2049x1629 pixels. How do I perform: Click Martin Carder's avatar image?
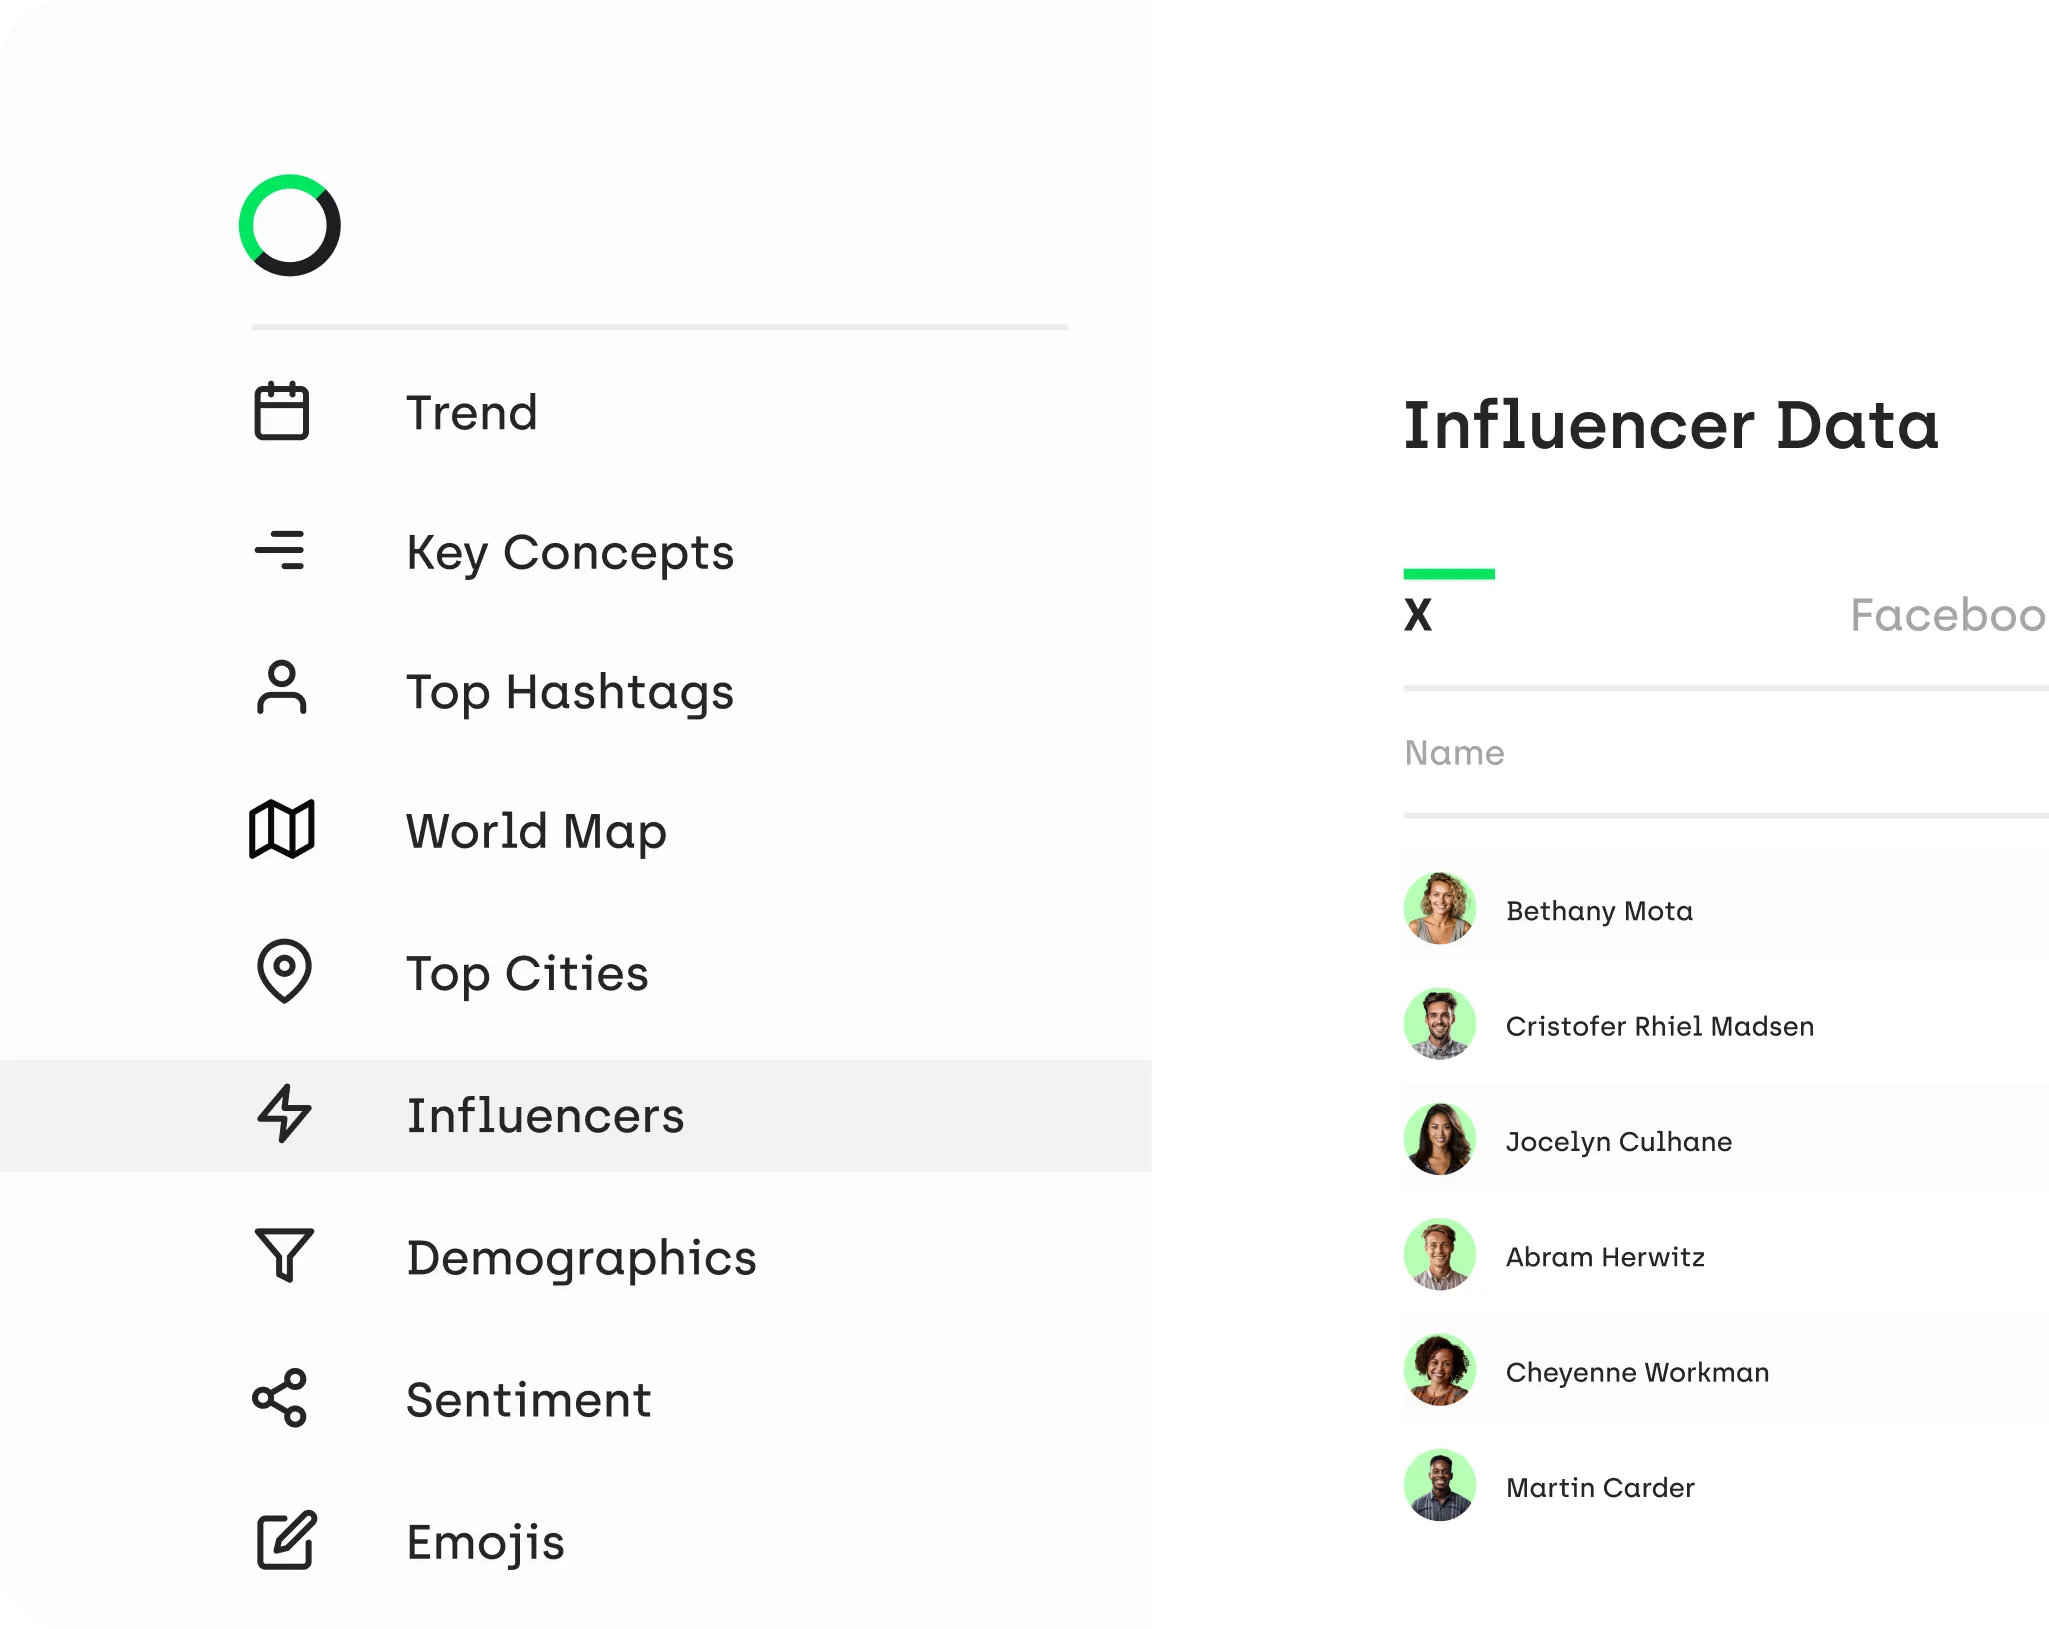pyautogui.click(x=1439, y=1486)
